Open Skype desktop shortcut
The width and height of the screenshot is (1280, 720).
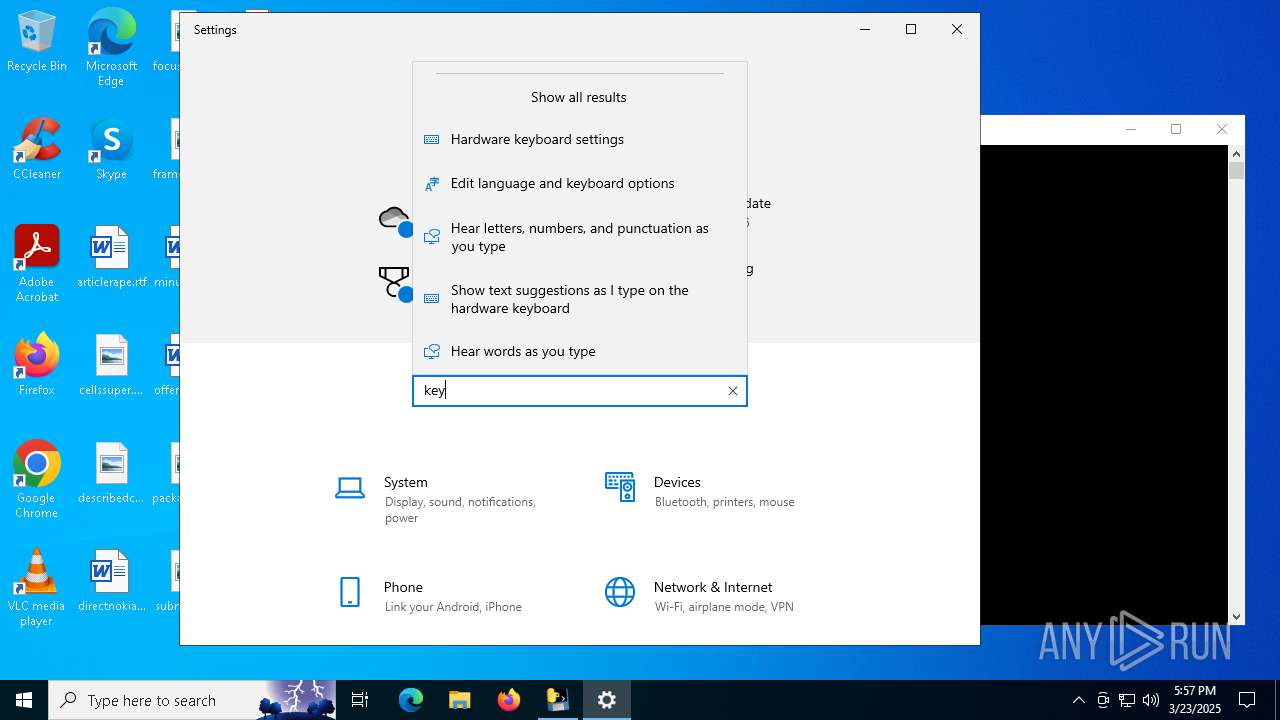tap(111, 150)
